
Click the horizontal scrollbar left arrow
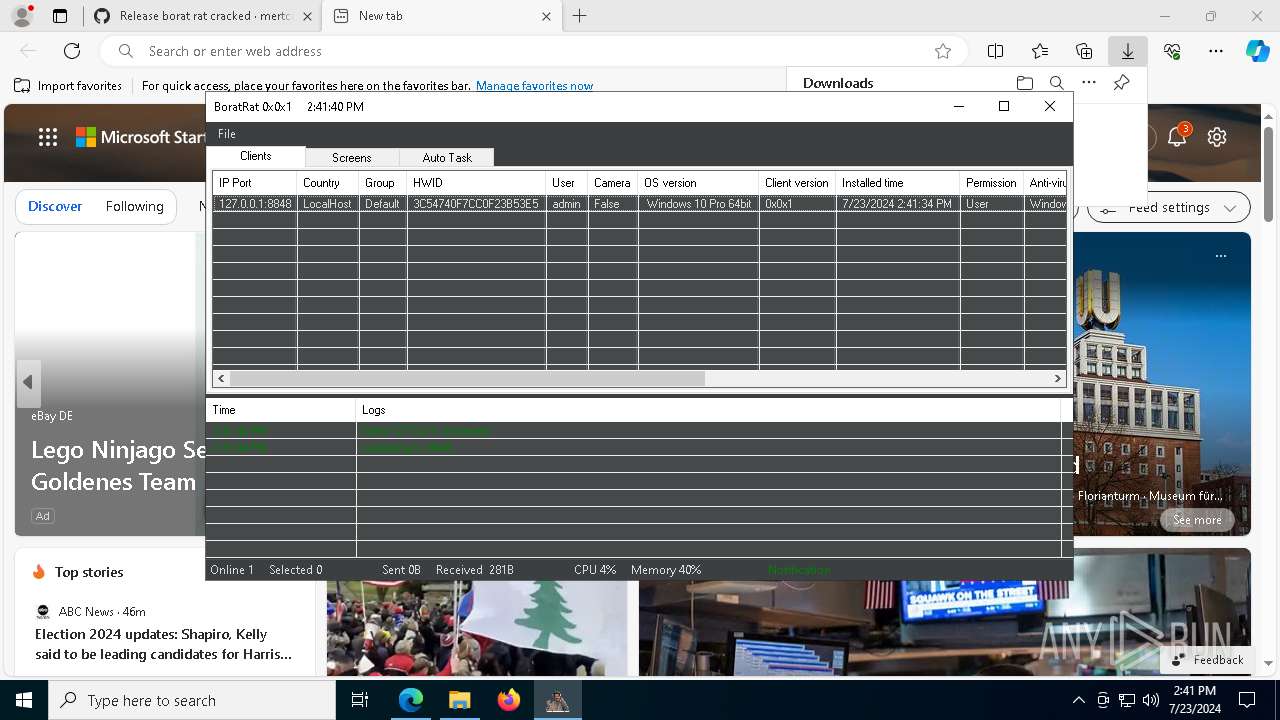[221, 379]
